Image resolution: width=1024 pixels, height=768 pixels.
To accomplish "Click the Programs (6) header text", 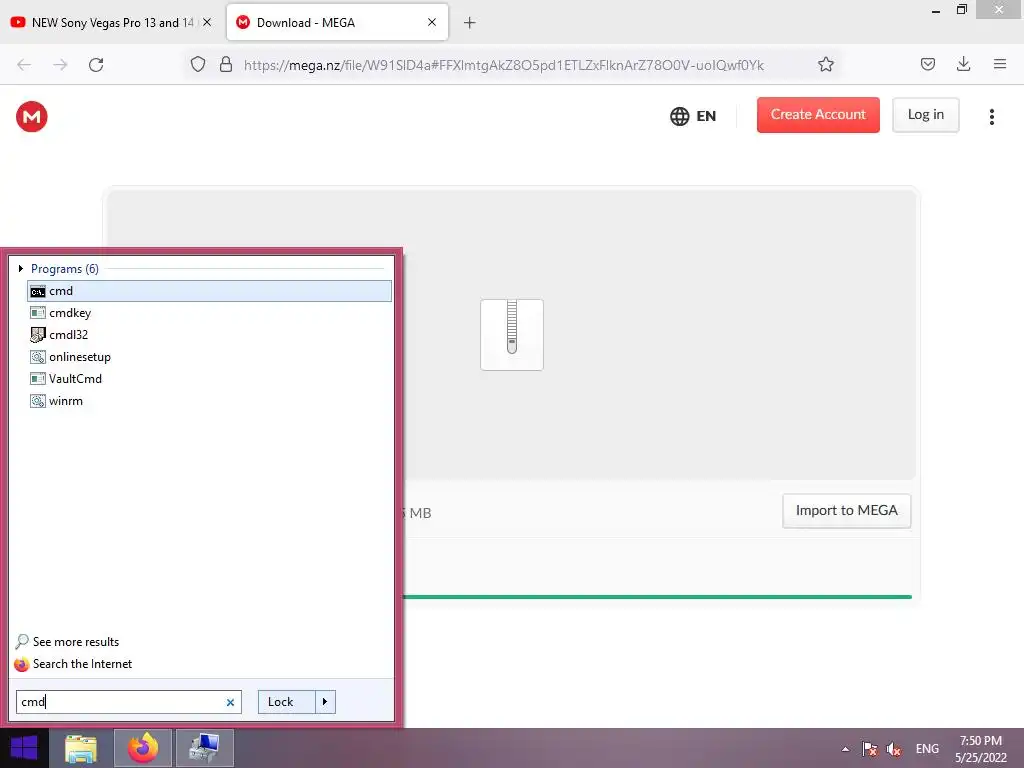I will coord(65,268).
